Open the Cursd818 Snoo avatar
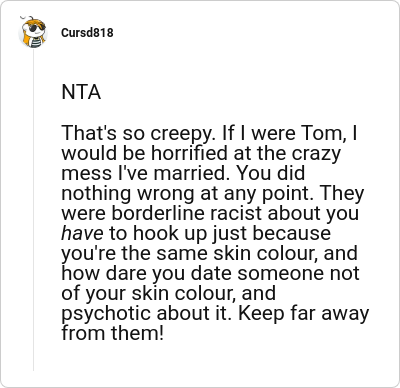The width and height of the screenshot is (400, 388). tap(33, 32)
